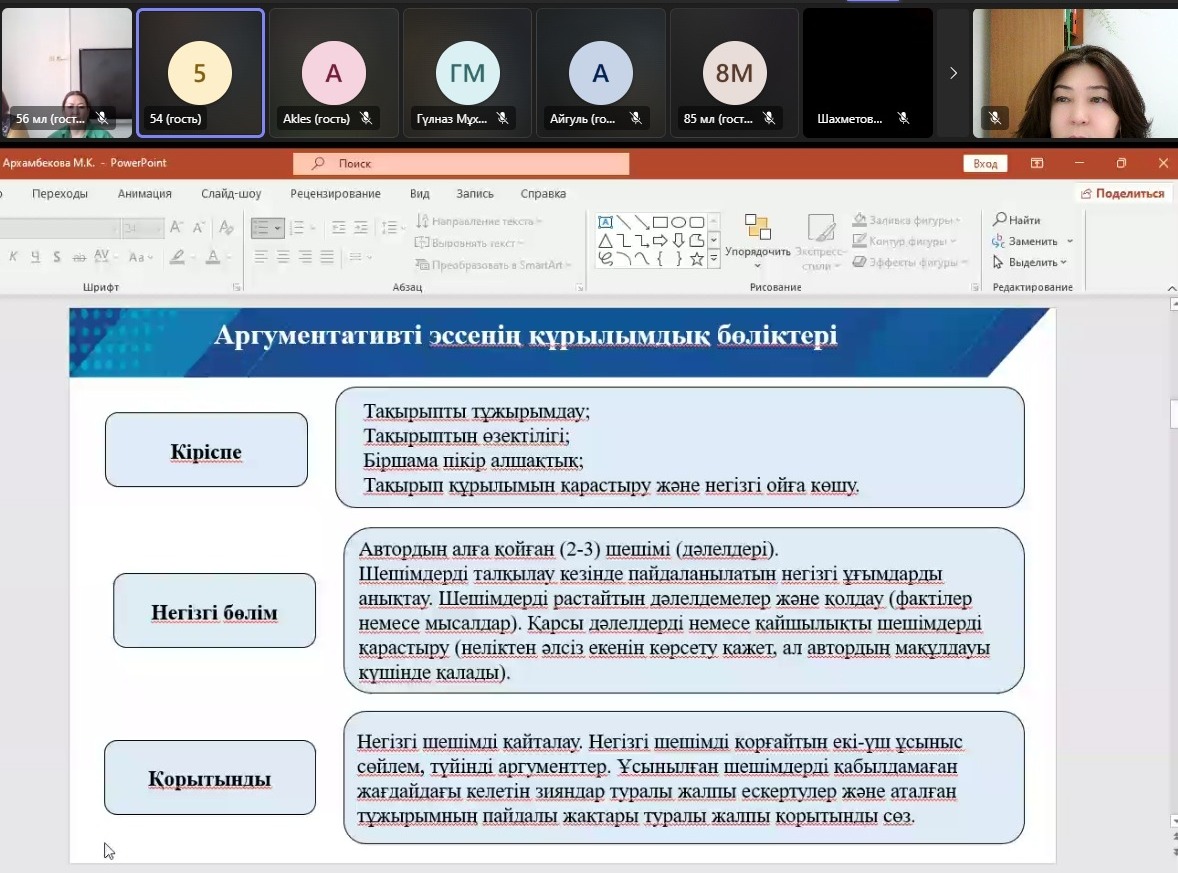Image resolution: width=1178 pixels, height=873 pixels.
Task: Click the mic icon on the presenter video
Action: coord(995,117)
